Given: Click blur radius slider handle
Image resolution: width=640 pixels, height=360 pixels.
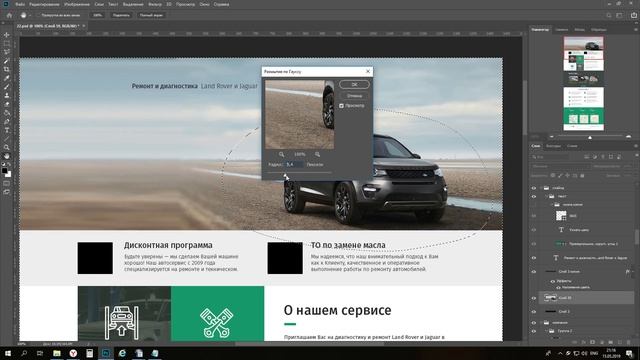Looking at the screenshot, I should click(x=285, y=175).
